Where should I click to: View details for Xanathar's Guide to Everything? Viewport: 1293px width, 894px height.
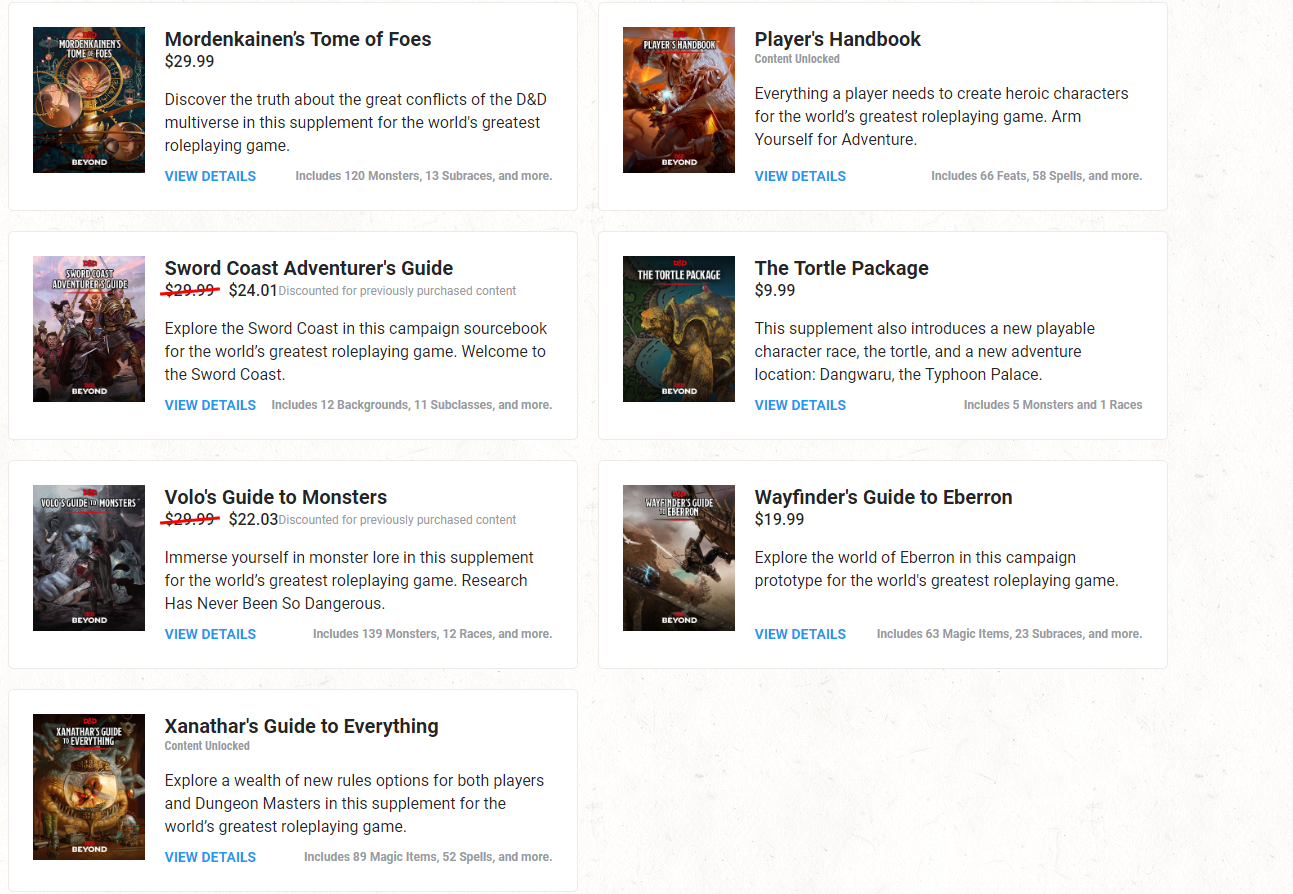210,857
